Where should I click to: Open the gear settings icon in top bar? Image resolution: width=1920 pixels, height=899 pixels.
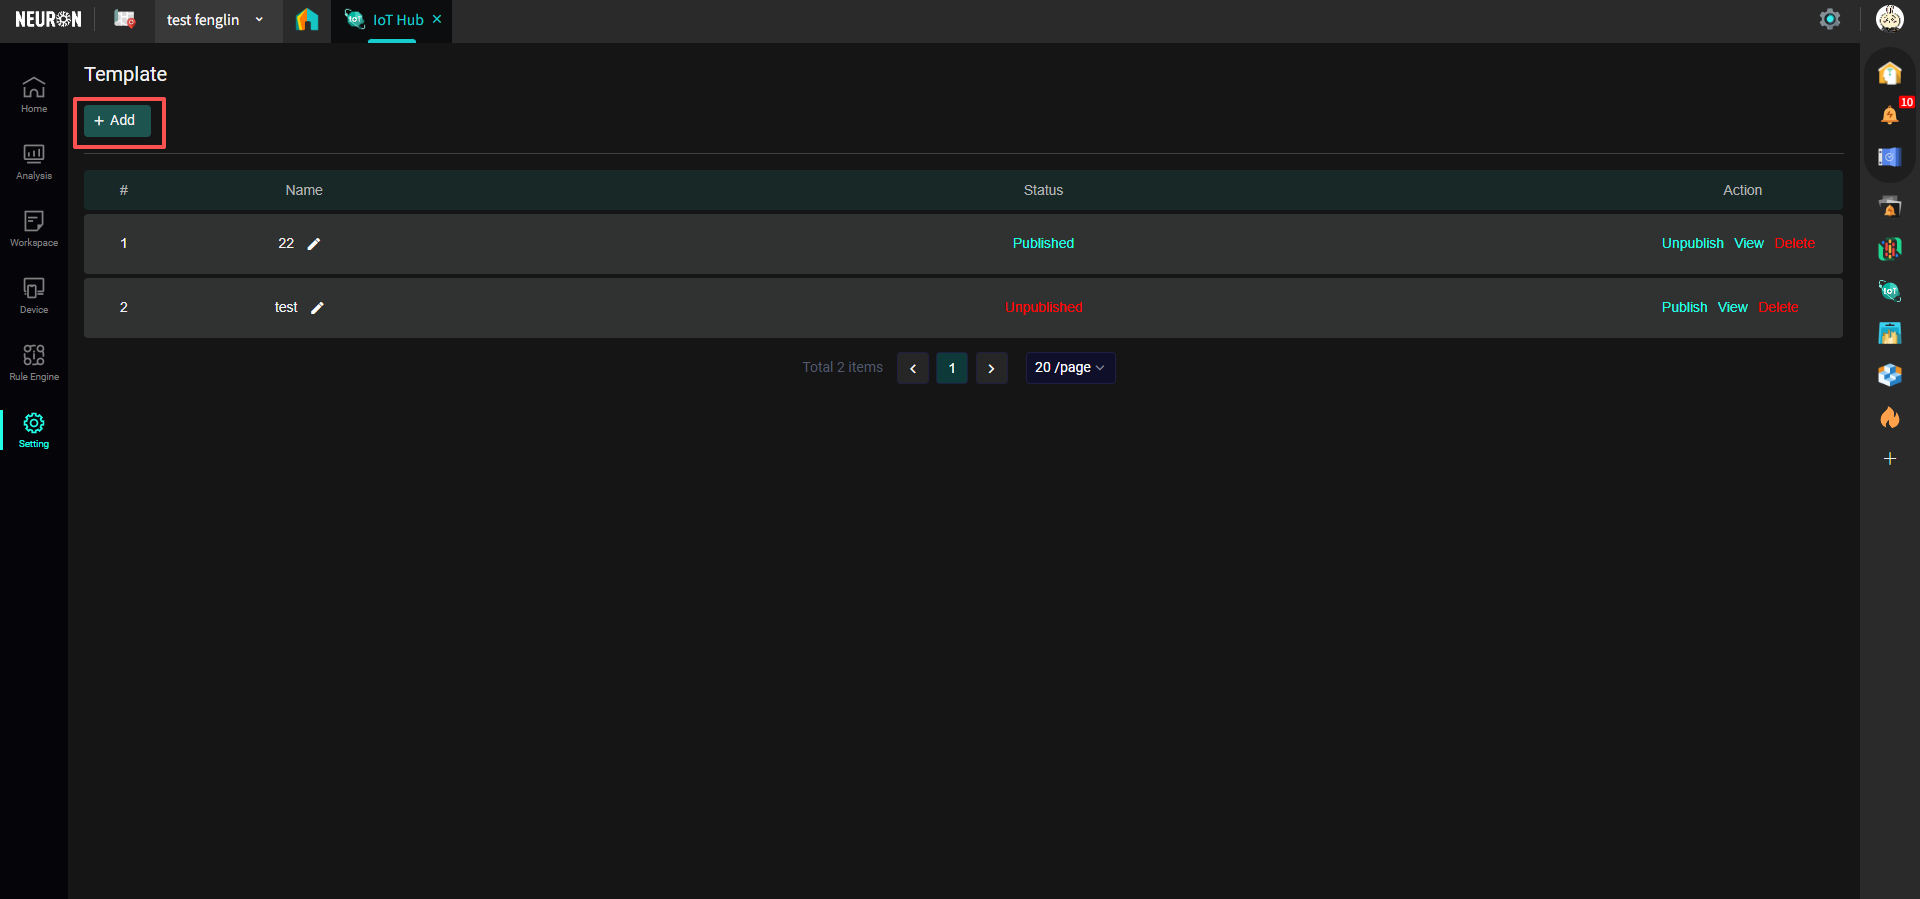tap(1829, 19)
